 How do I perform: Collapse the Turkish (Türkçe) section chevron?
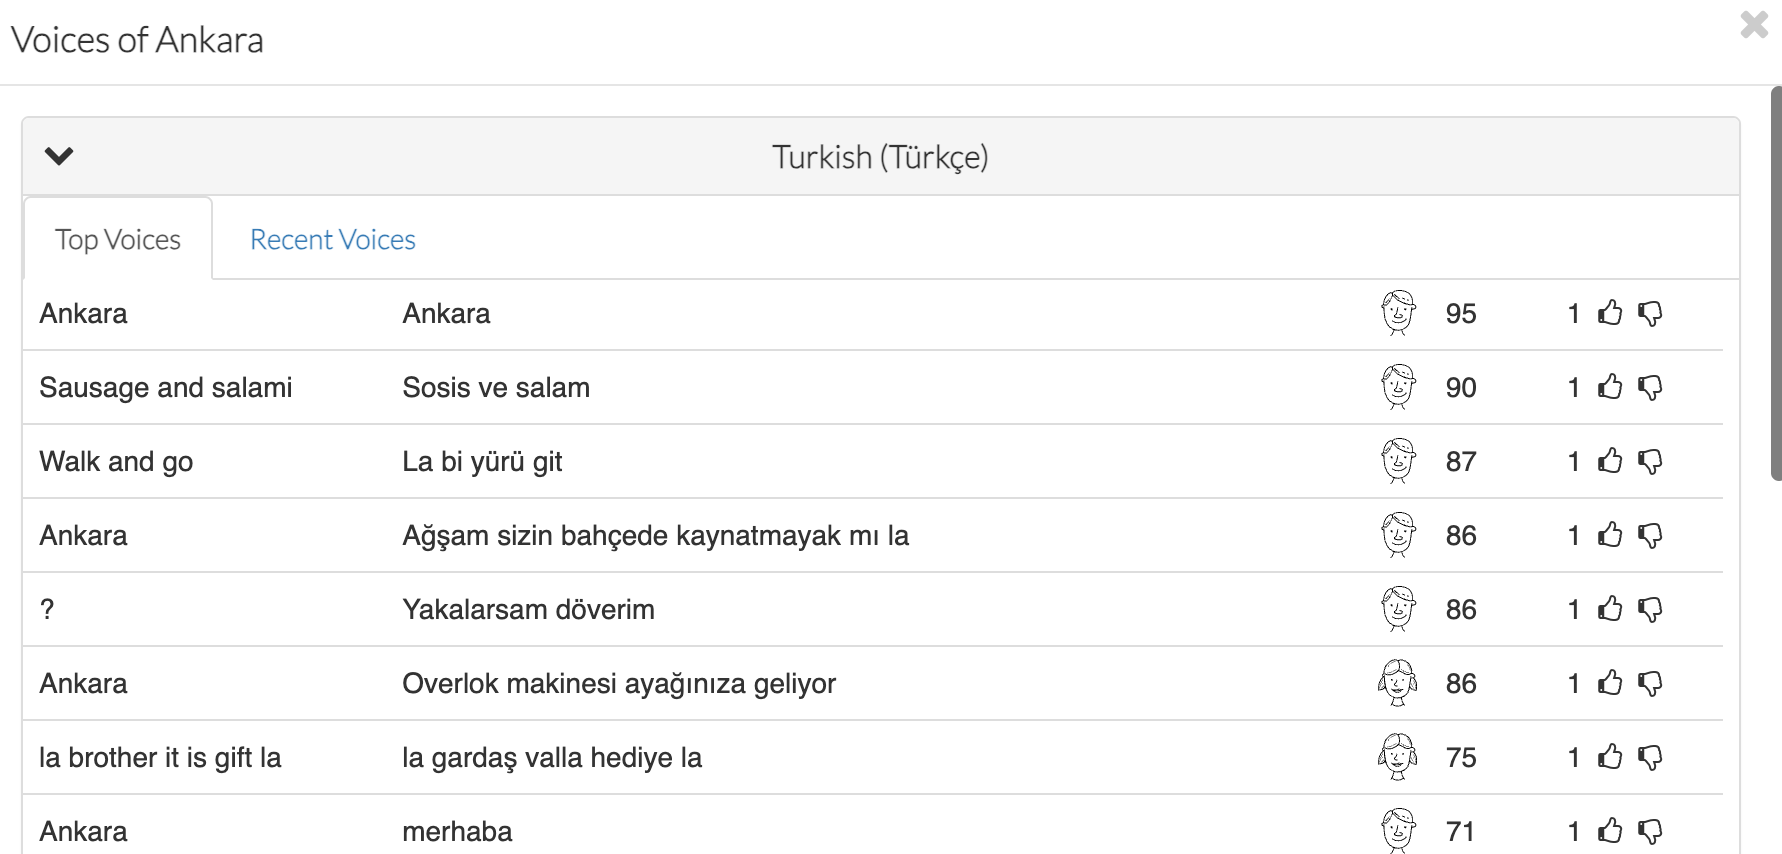click(59, 156)
